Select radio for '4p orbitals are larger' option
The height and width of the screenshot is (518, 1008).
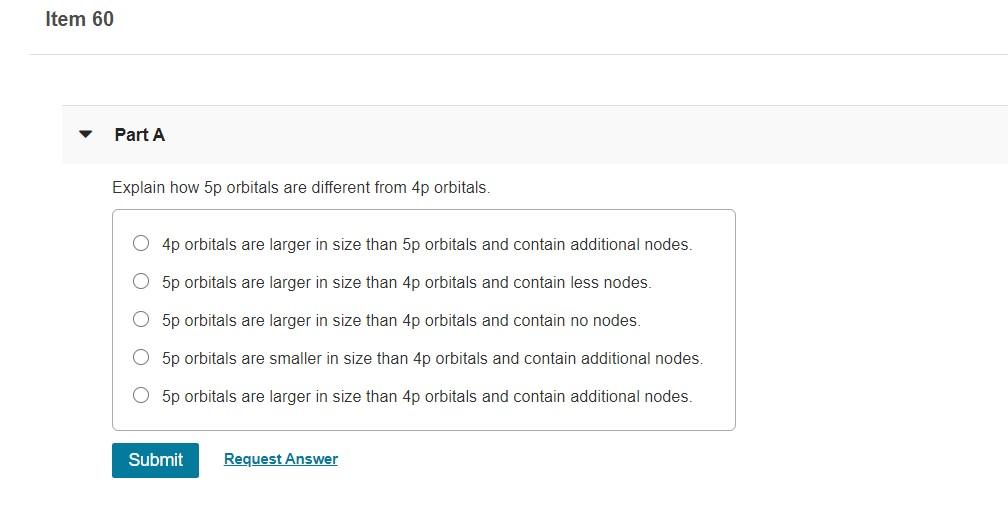141,243
